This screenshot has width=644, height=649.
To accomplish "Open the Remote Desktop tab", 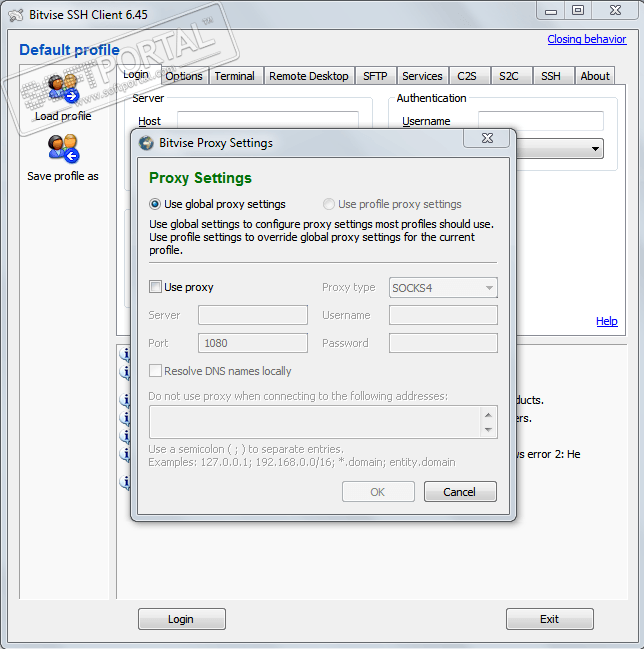I will [x=309, y=76].
